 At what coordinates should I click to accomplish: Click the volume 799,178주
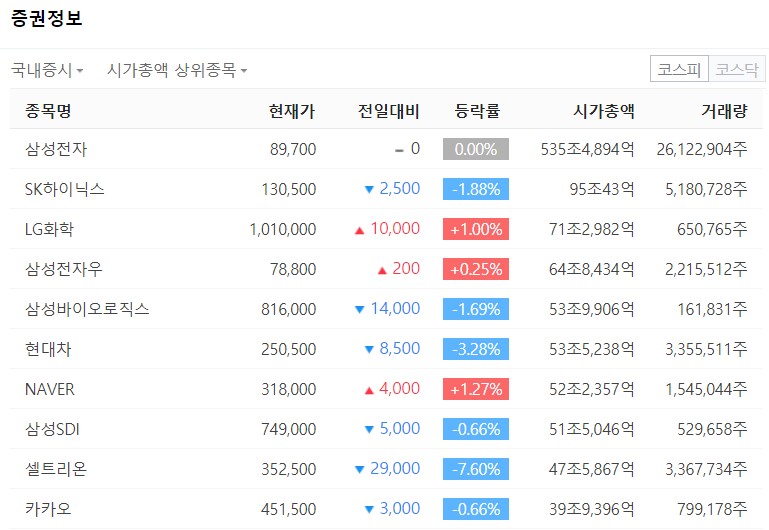(712, 509)
